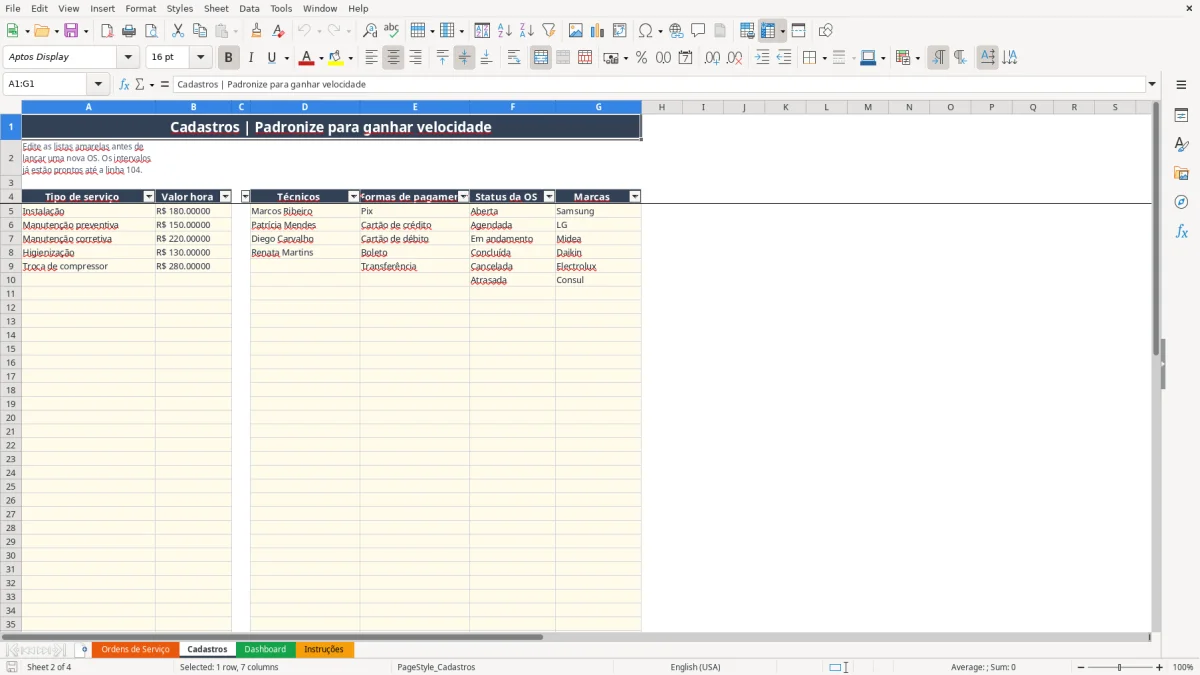
Task: Click the Cut scissors icon
Action: click(x=178, y=31)
